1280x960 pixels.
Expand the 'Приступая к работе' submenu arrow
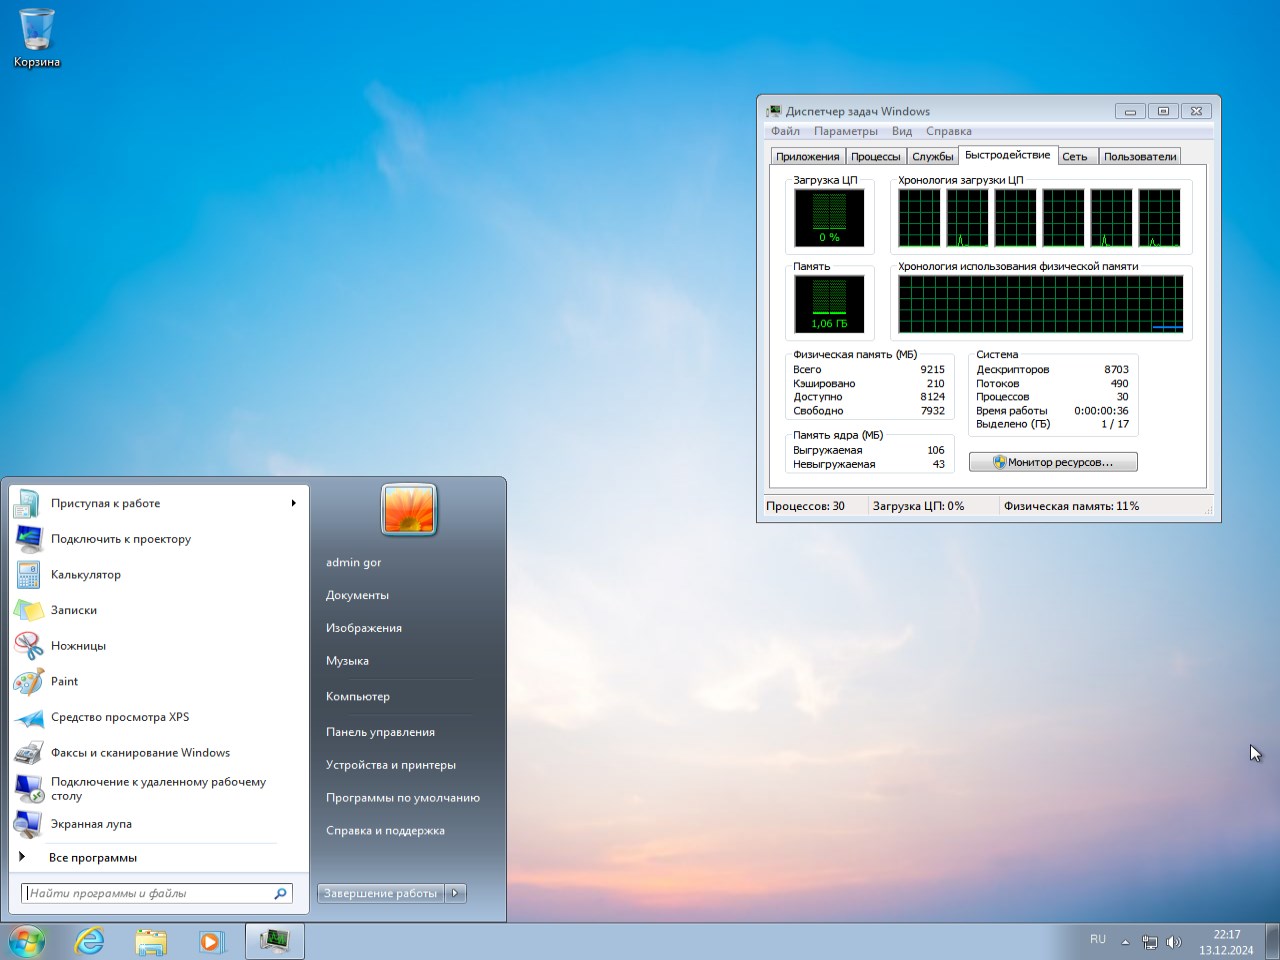(293, 503)
